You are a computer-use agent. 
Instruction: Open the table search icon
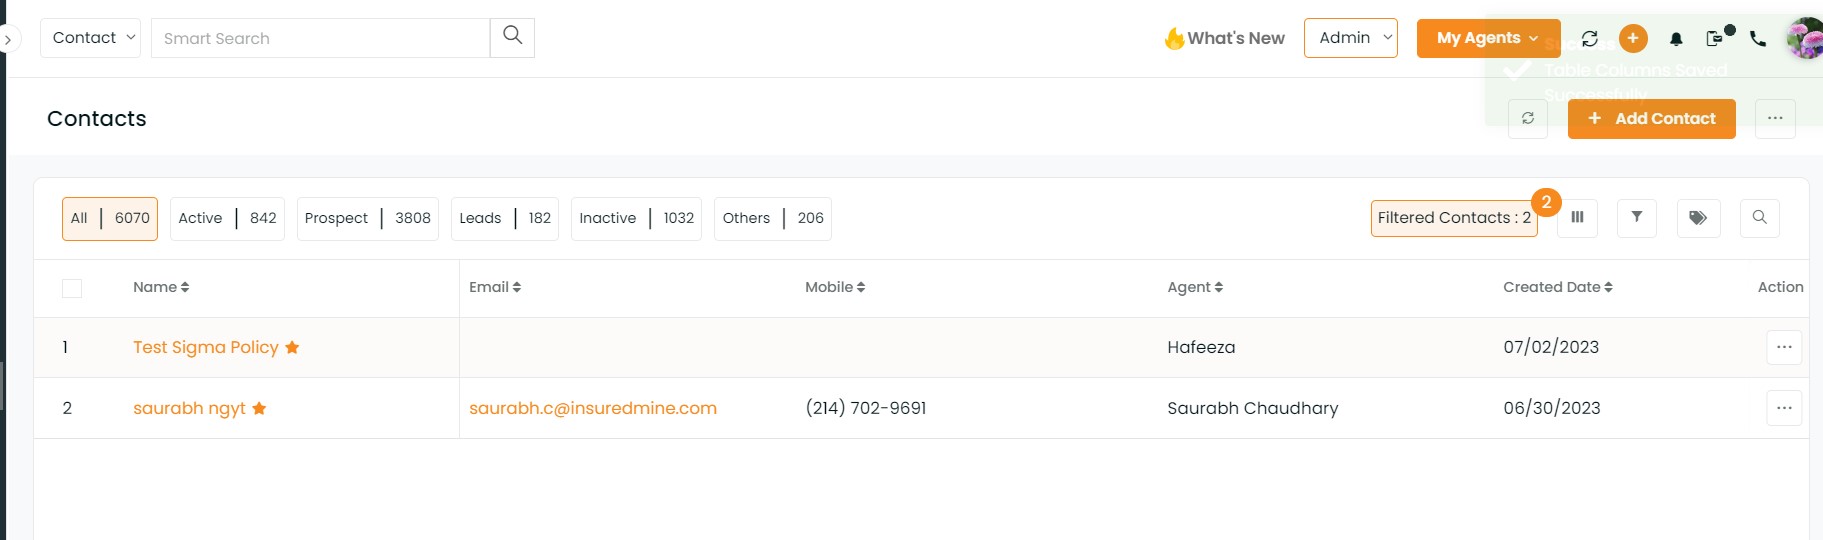(x=1760, y=217)
